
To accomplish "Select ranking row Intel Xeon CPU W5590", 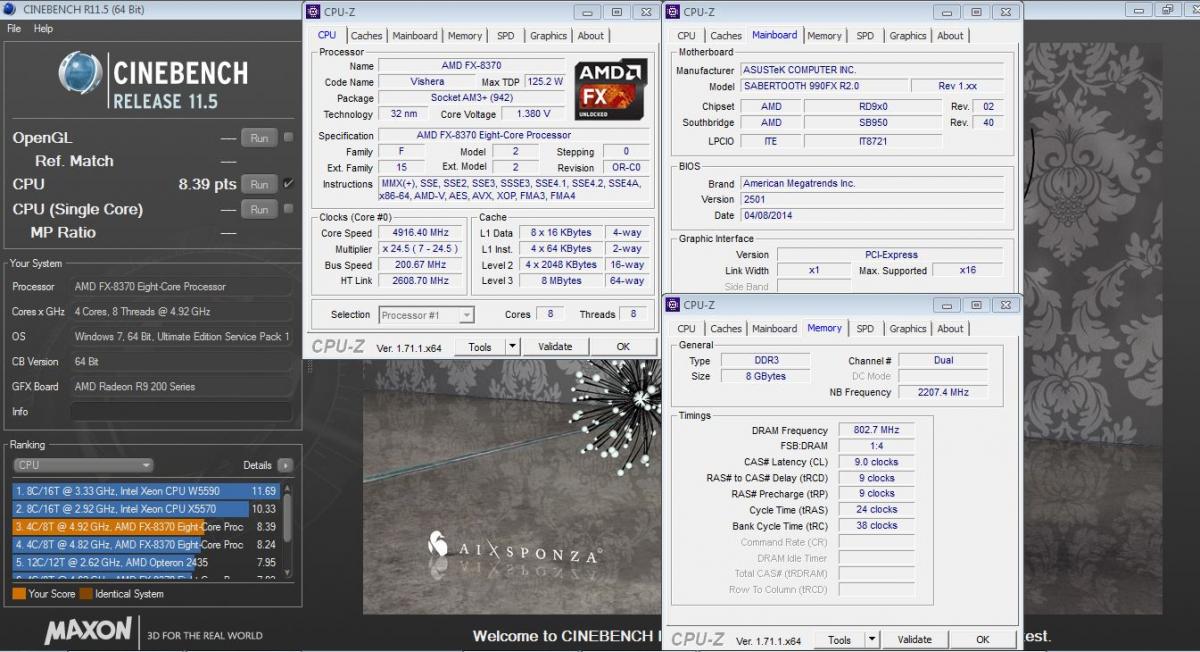I will (x=146, y=491).
